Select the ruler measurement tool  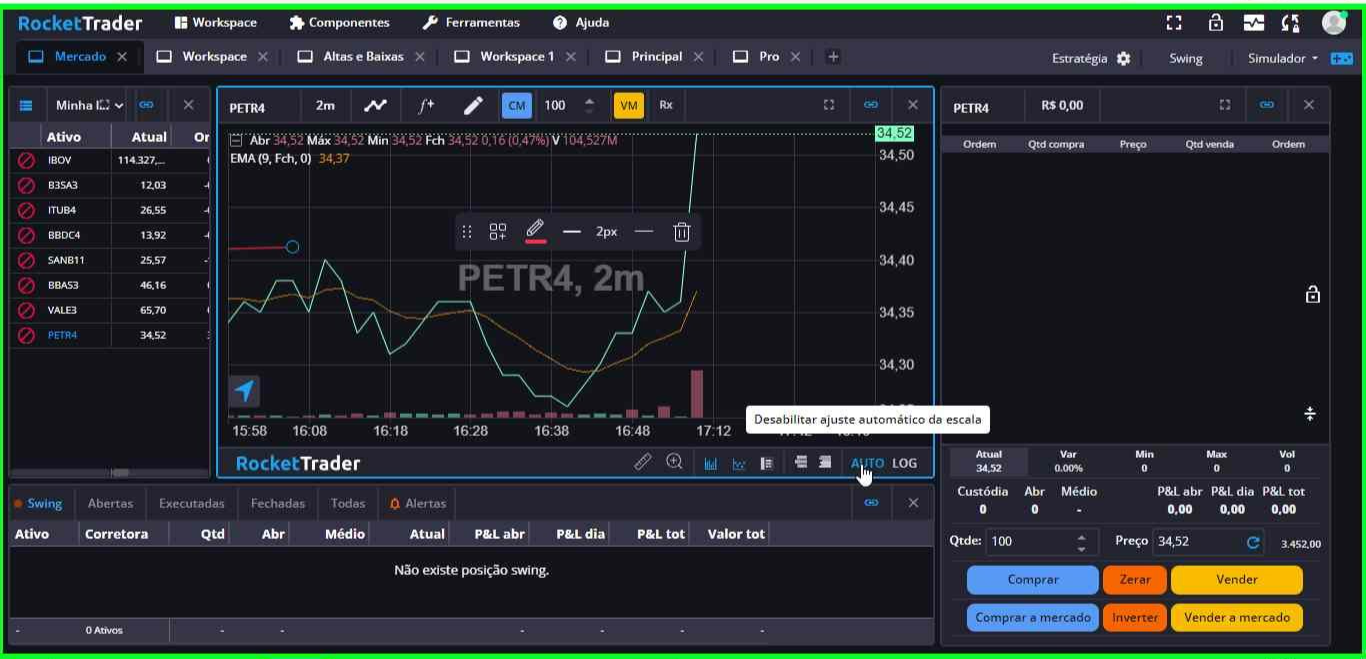point(643,462)
